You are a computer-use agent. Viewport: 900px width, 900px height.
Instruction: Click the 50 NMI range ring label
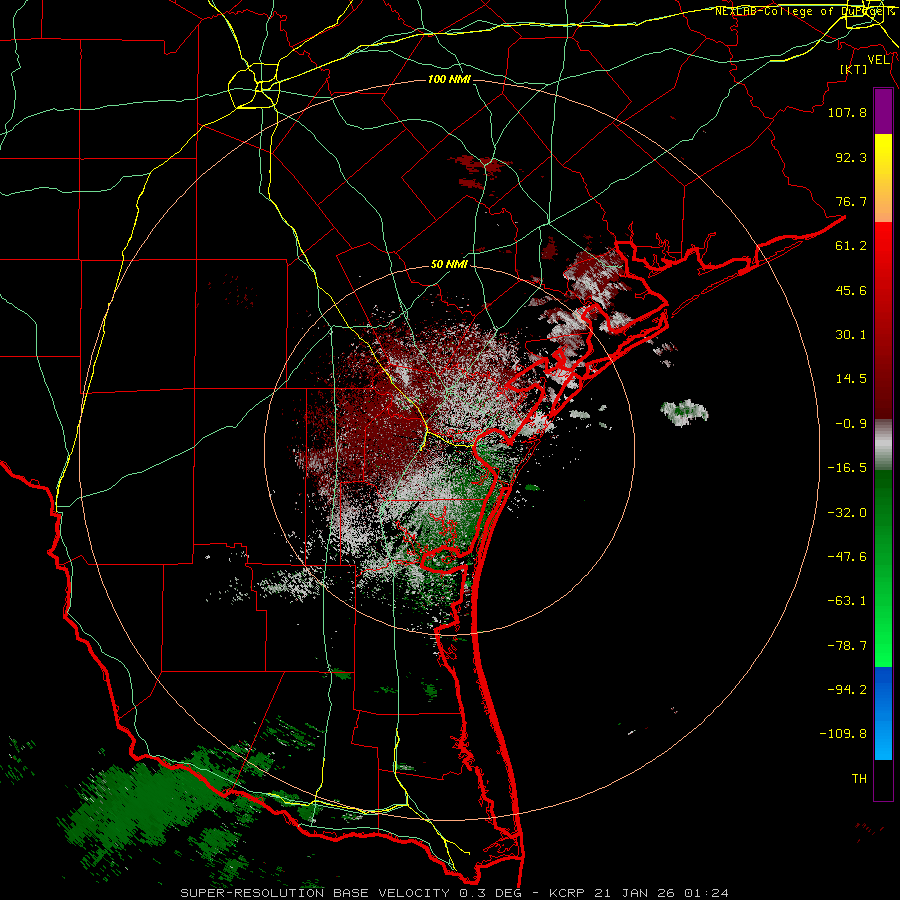[x=449, y=265]
